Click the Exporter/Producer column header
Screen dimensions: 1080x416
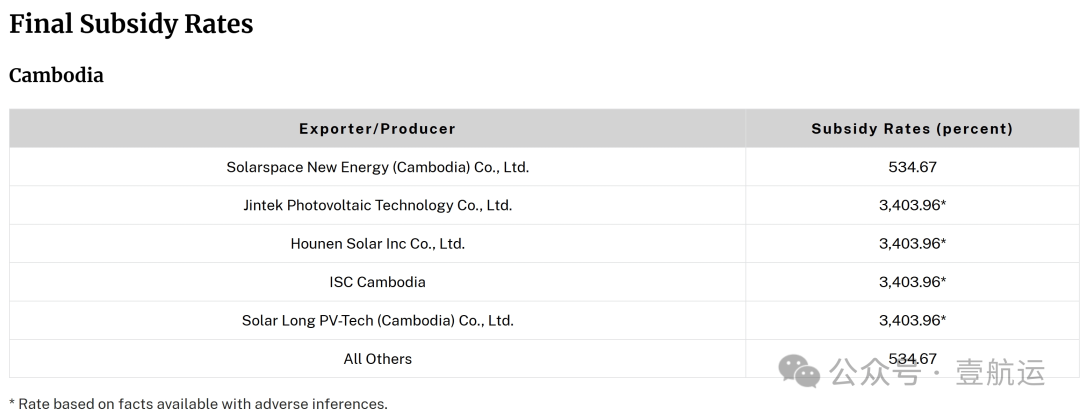tap(377, 129)
